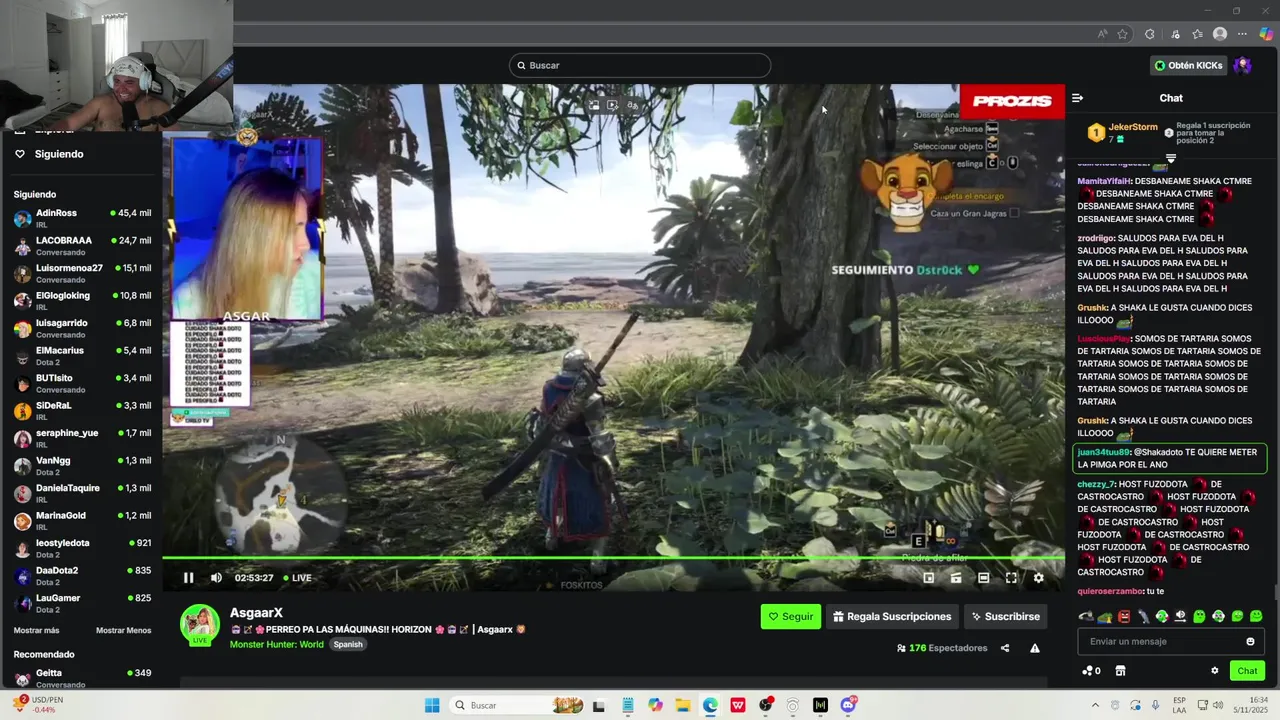1280x720 pixels.
Task: Show hidden system tray icons chevron
Action: (x=1095, y=705)
